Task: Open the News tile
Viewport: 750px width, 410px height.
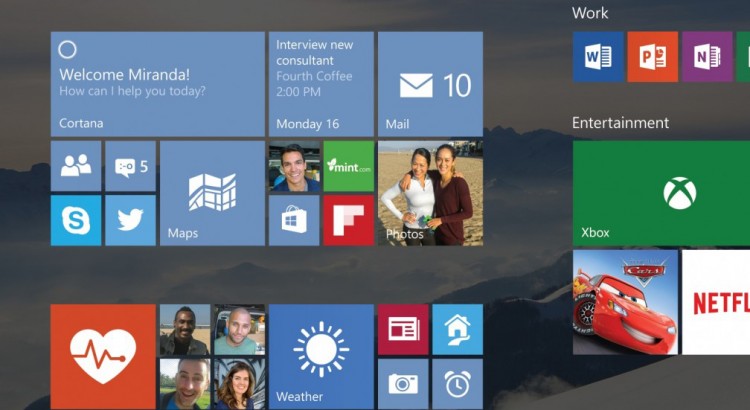Action: (403, 330)
